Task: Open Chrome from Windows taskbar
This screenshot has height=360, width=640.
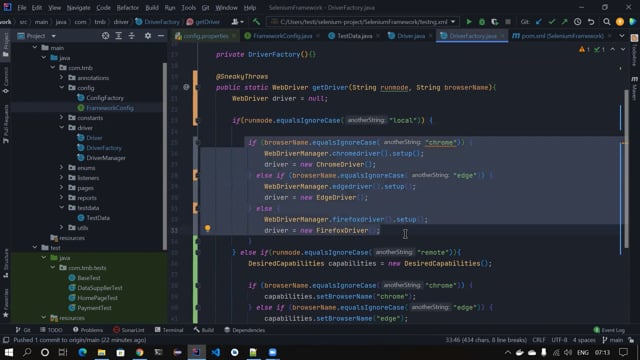Action: pyautogui.click(x=140, y=352)
